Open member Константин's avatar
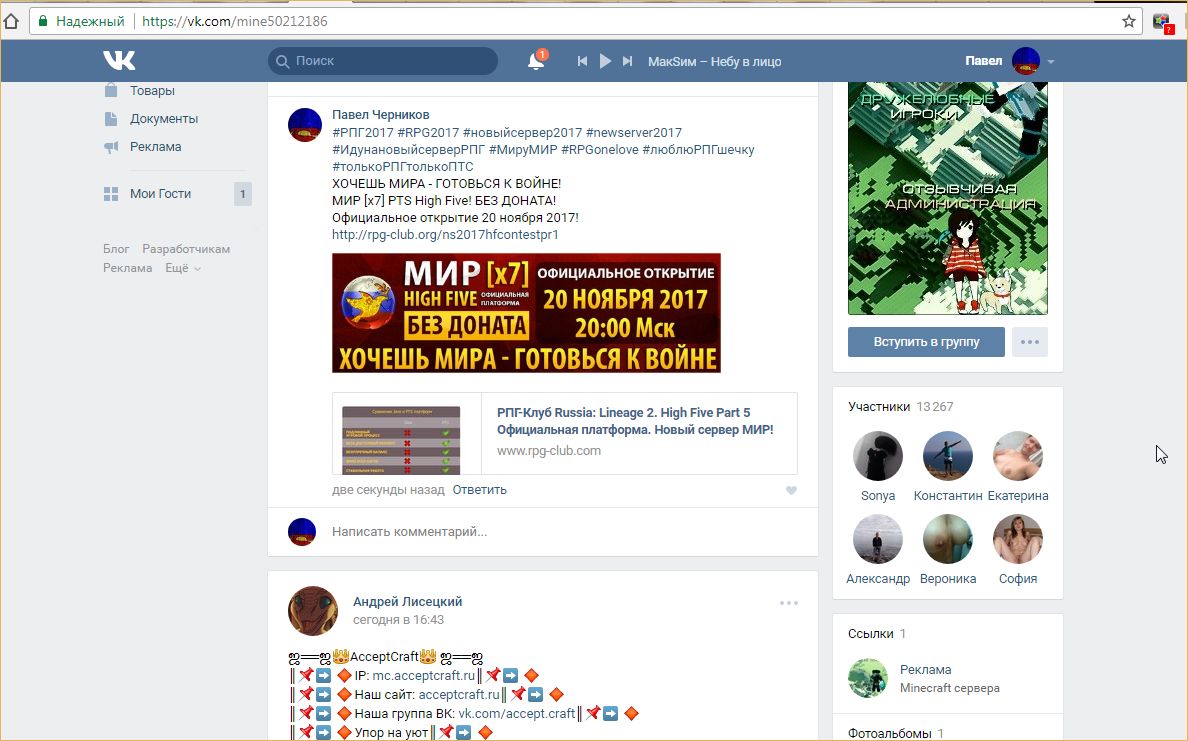Screen dimensions: 1188x741 [x=948, y=456]
